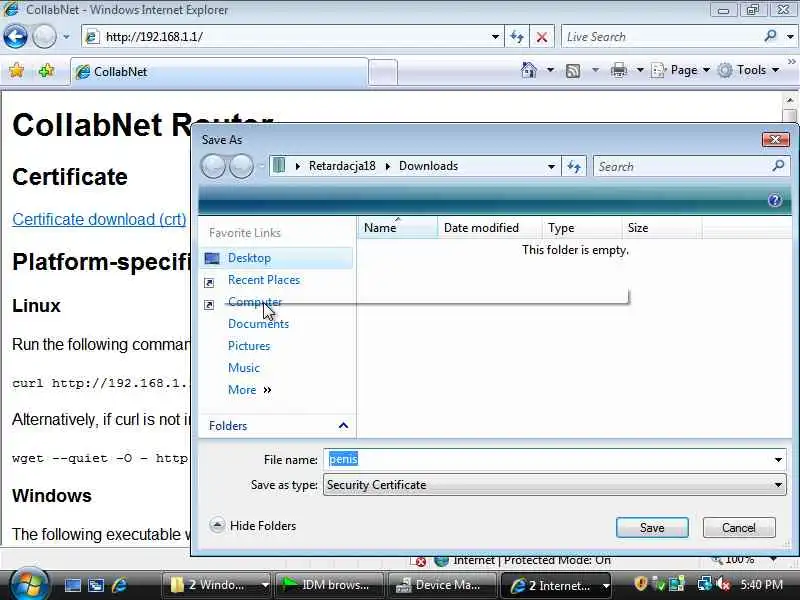Collapse with Hide Folders button
This screenshot has height=600, width=800.
[x=253, y=526]
